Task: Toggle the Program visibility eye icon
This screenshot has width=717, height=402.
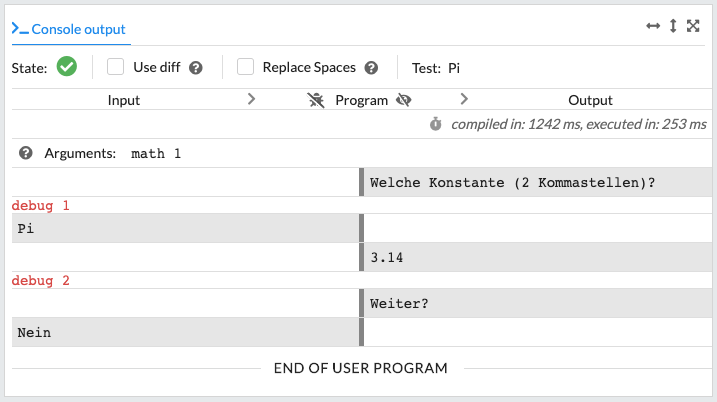Action: [x=404, y=100]
